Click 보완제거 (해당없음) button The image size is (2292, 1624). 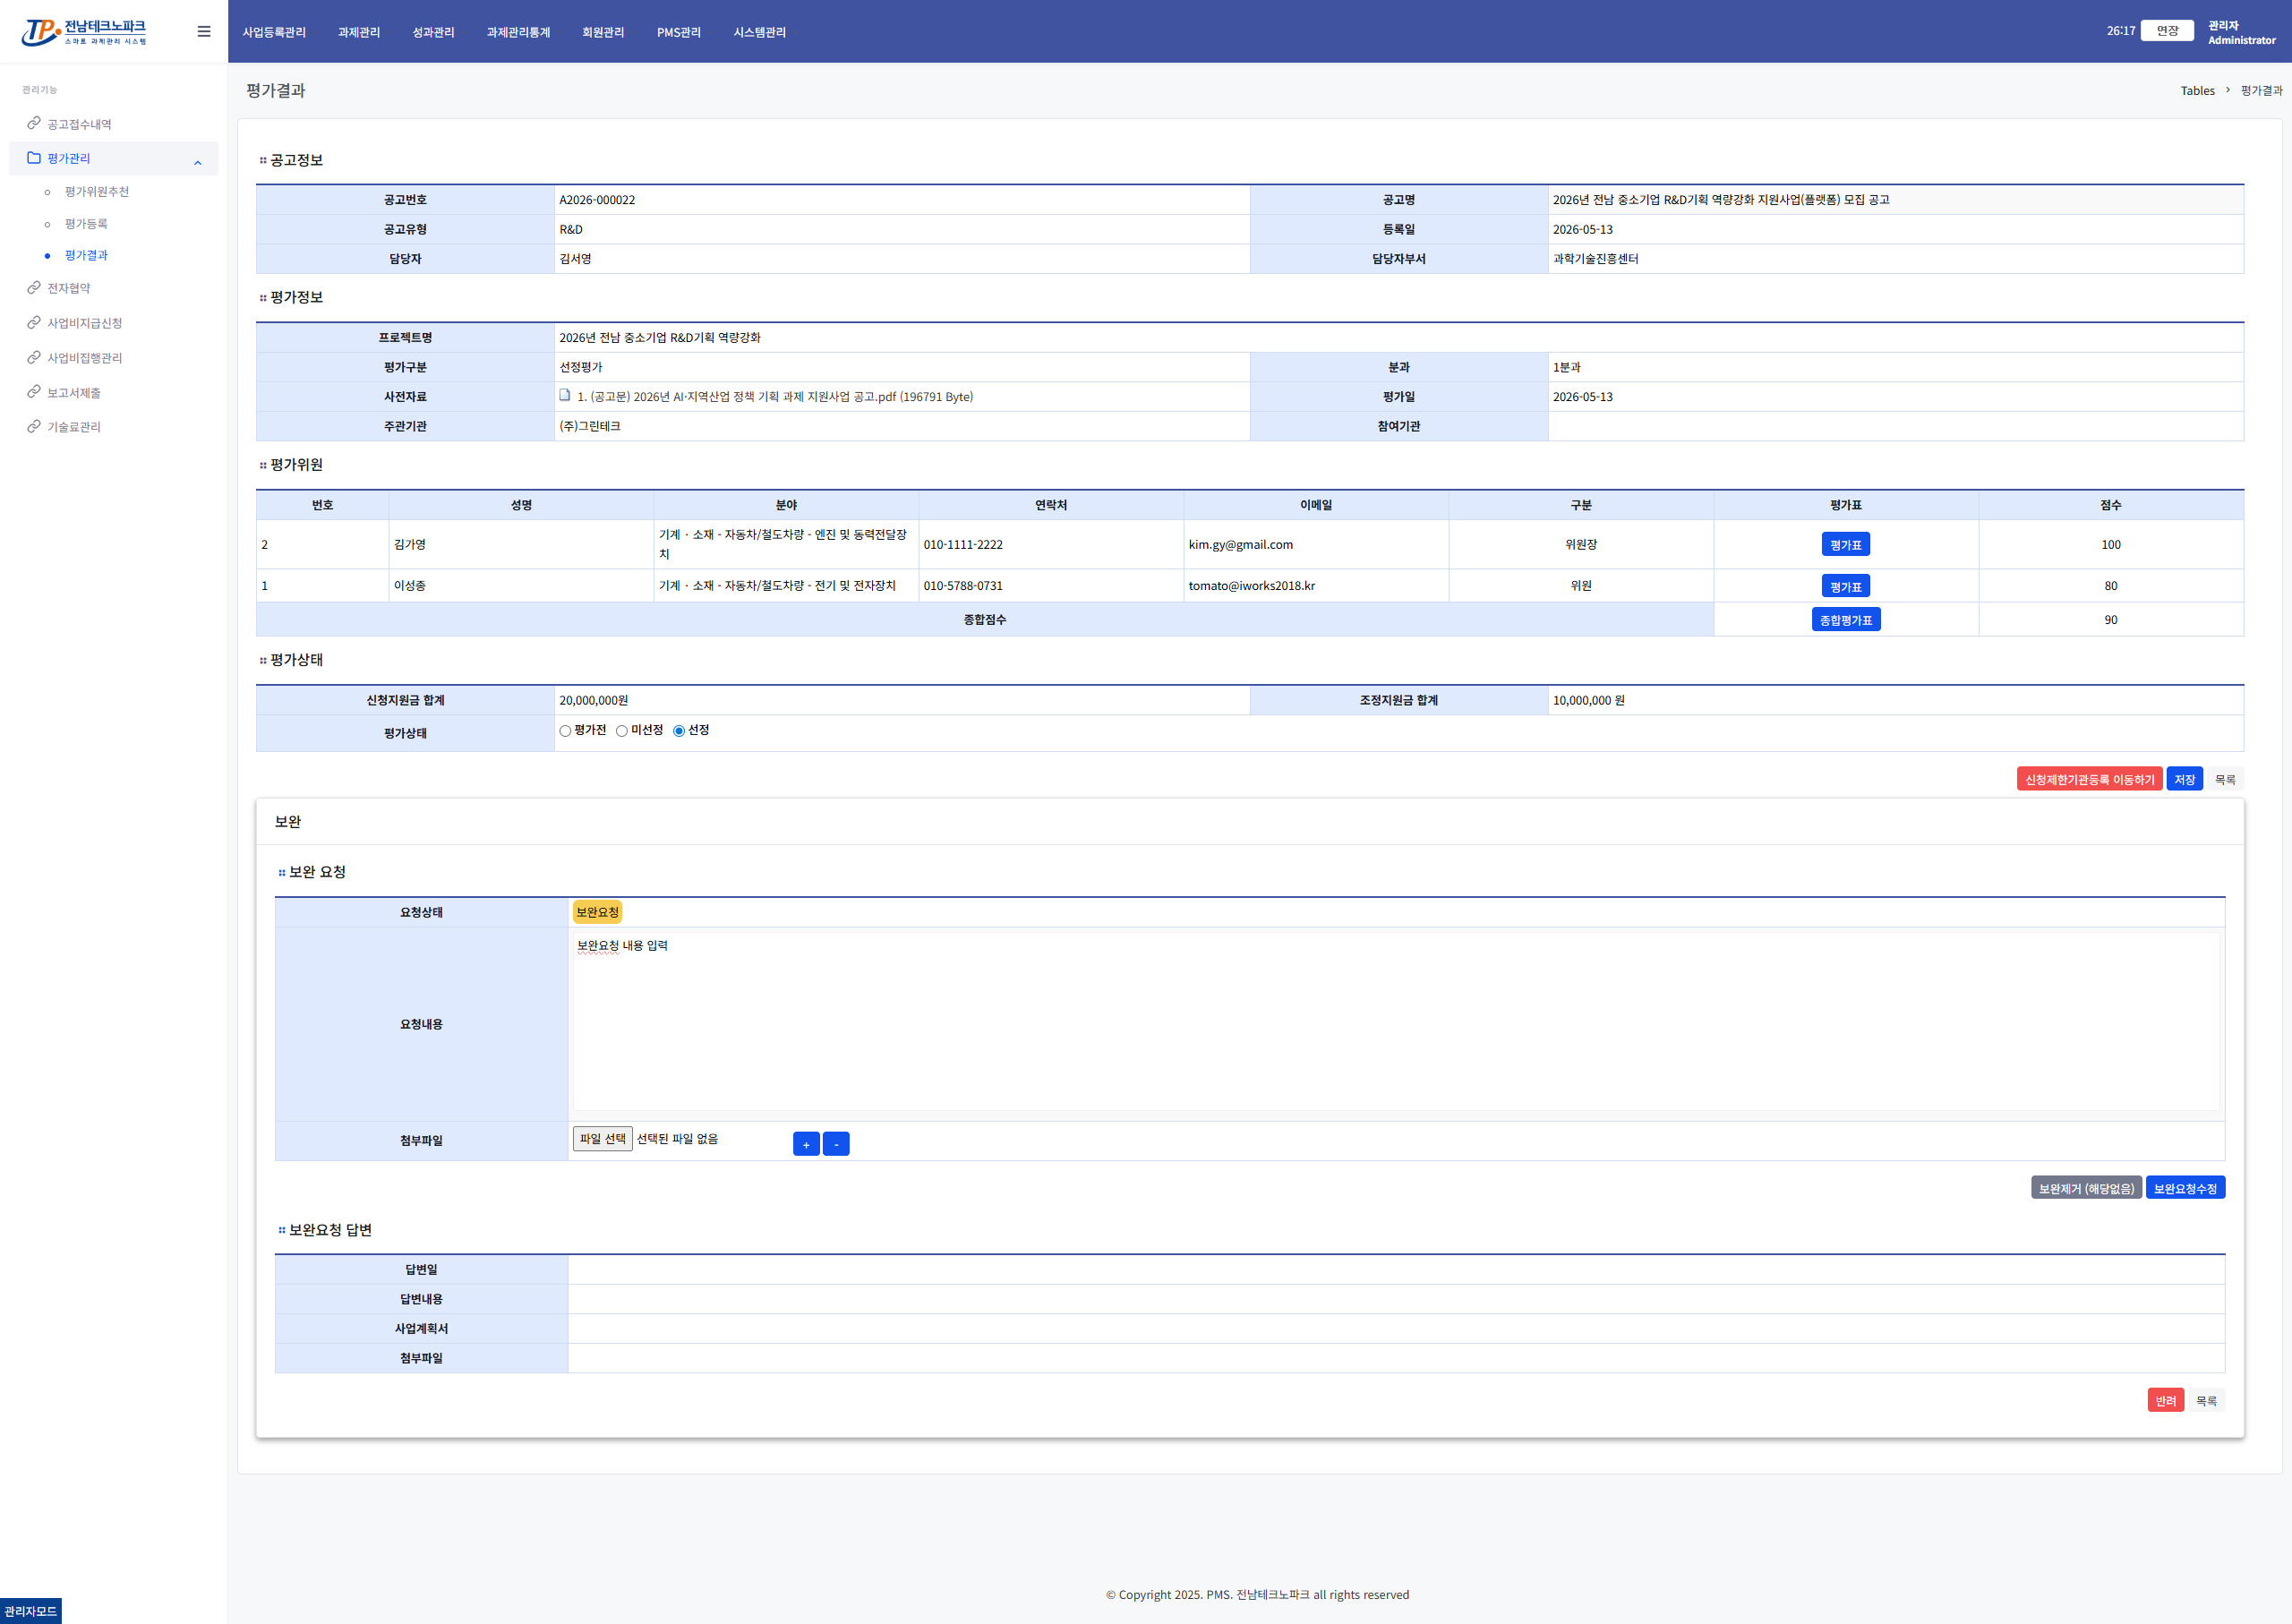point(2086,1188)
